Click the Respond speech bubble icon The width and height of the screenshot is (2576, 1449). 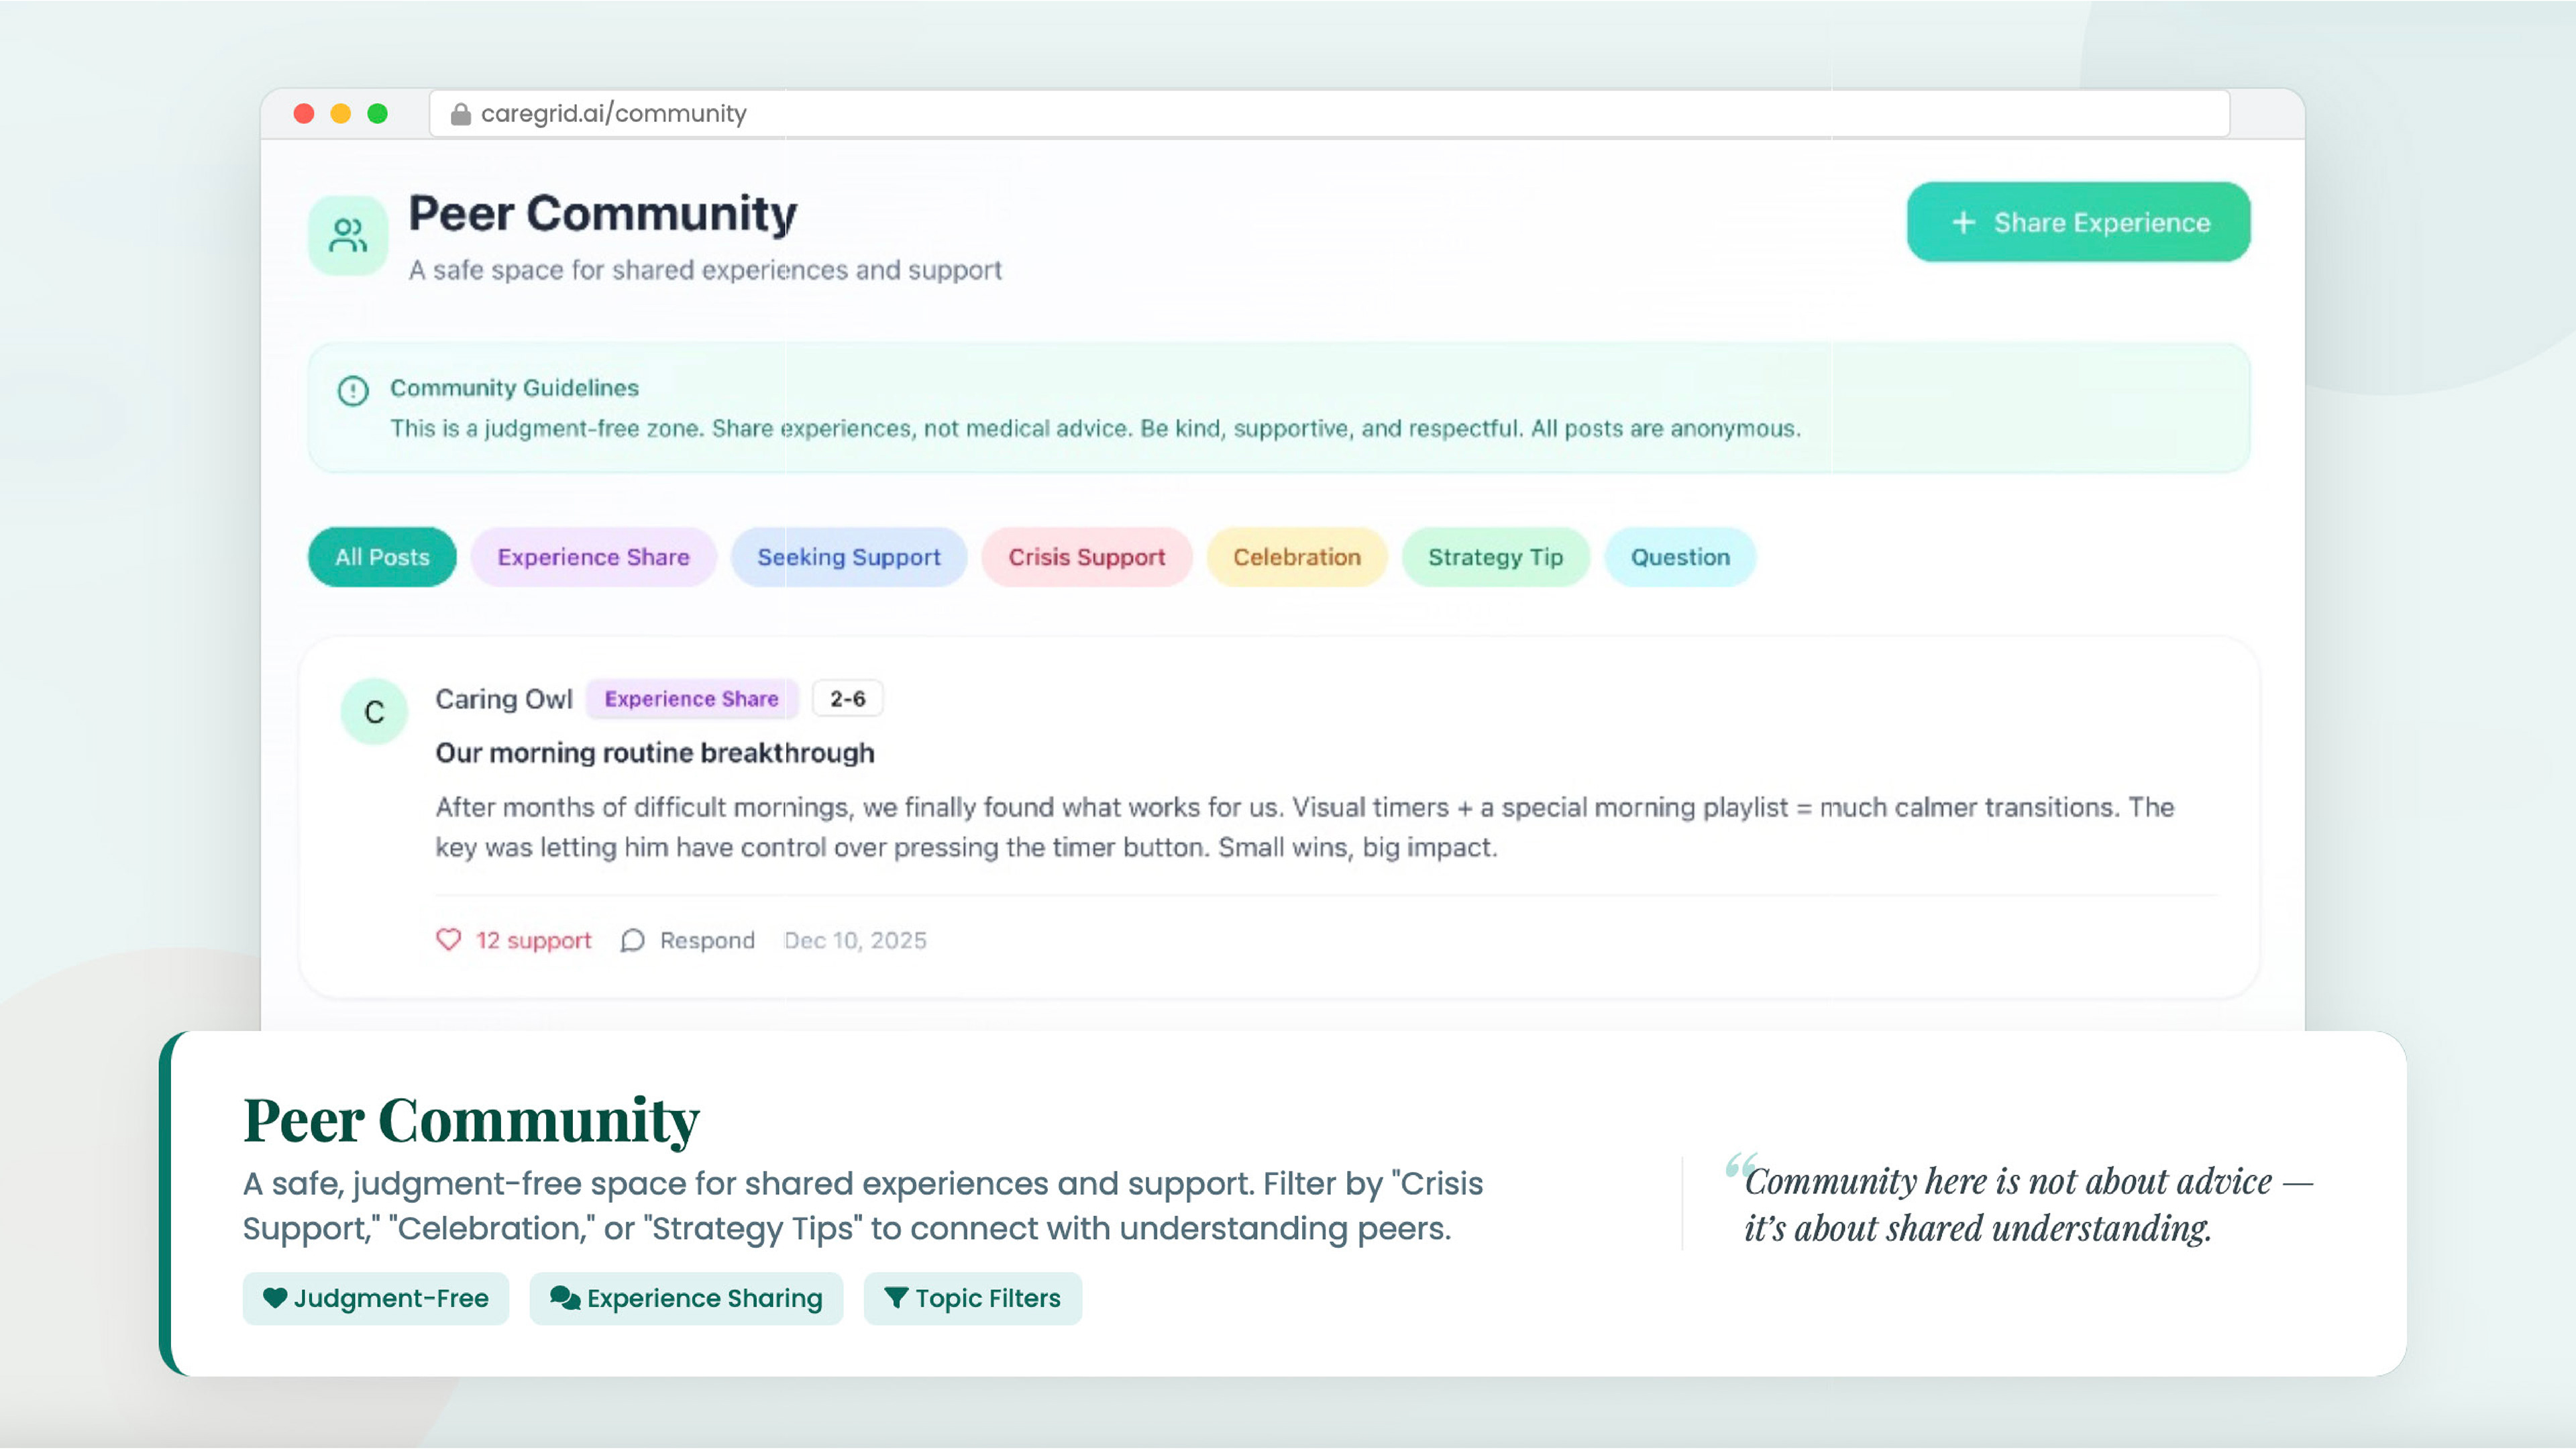[632, 941]
